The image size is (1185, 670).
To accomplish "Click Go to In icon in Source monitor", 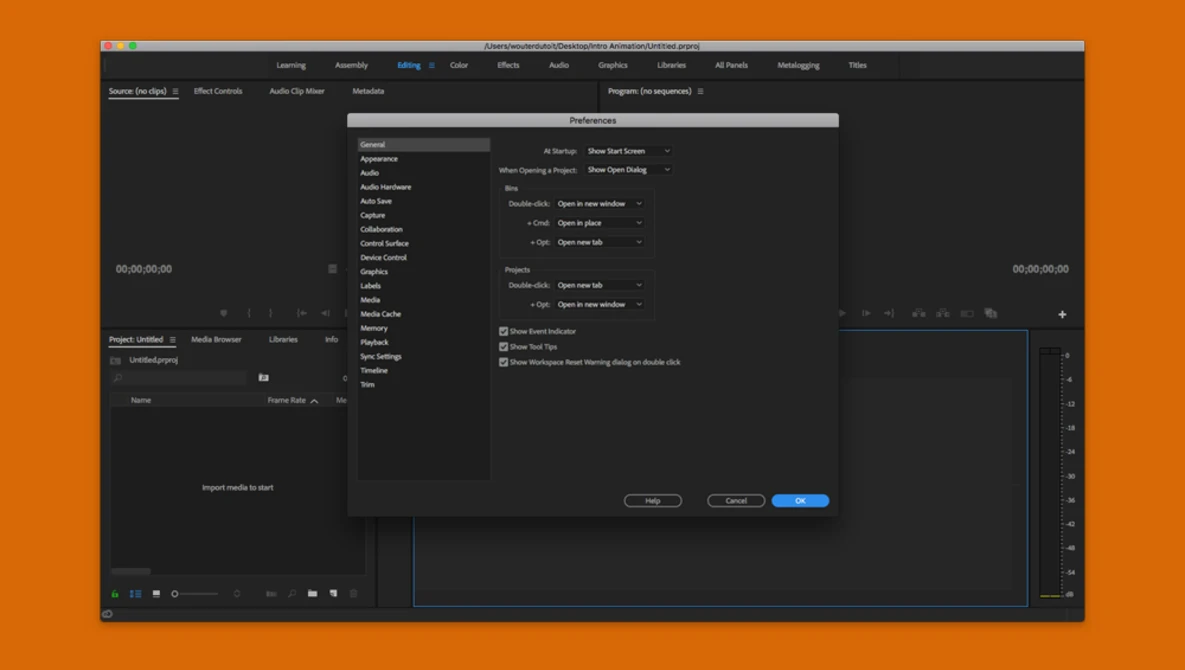I will [302, 313].
